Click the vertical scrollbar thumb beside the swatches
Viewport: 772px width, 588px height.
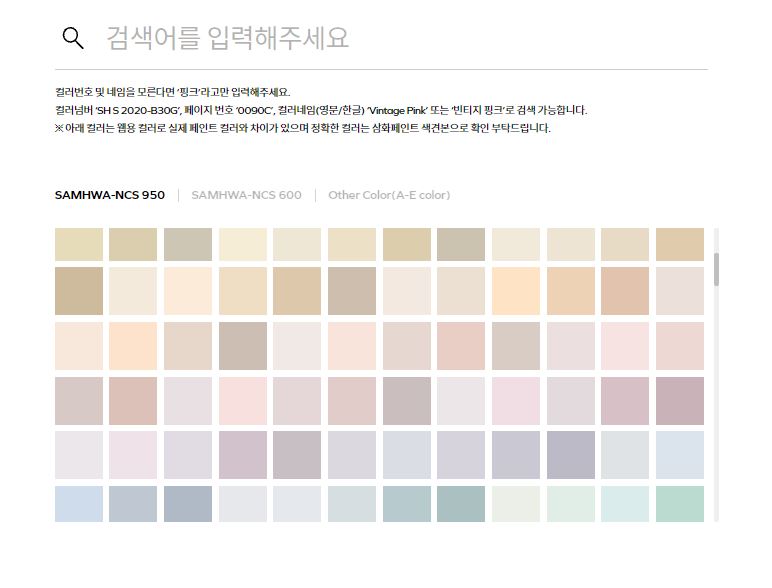tap(716, 268)
